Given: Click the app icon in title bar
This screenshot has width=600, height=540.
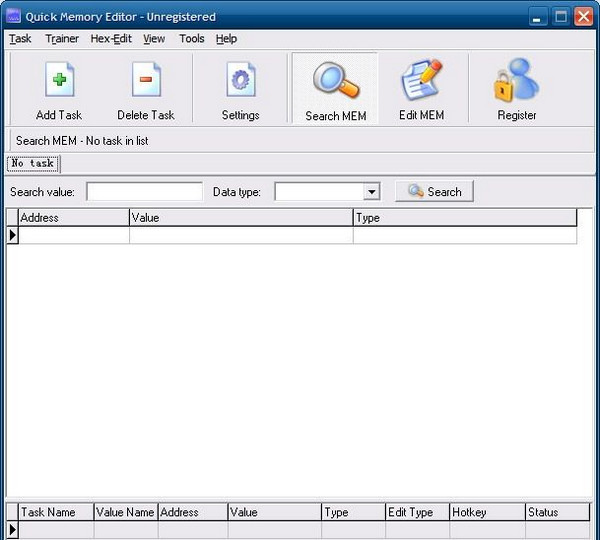Looking at the screenshot, I should point(14,16).
